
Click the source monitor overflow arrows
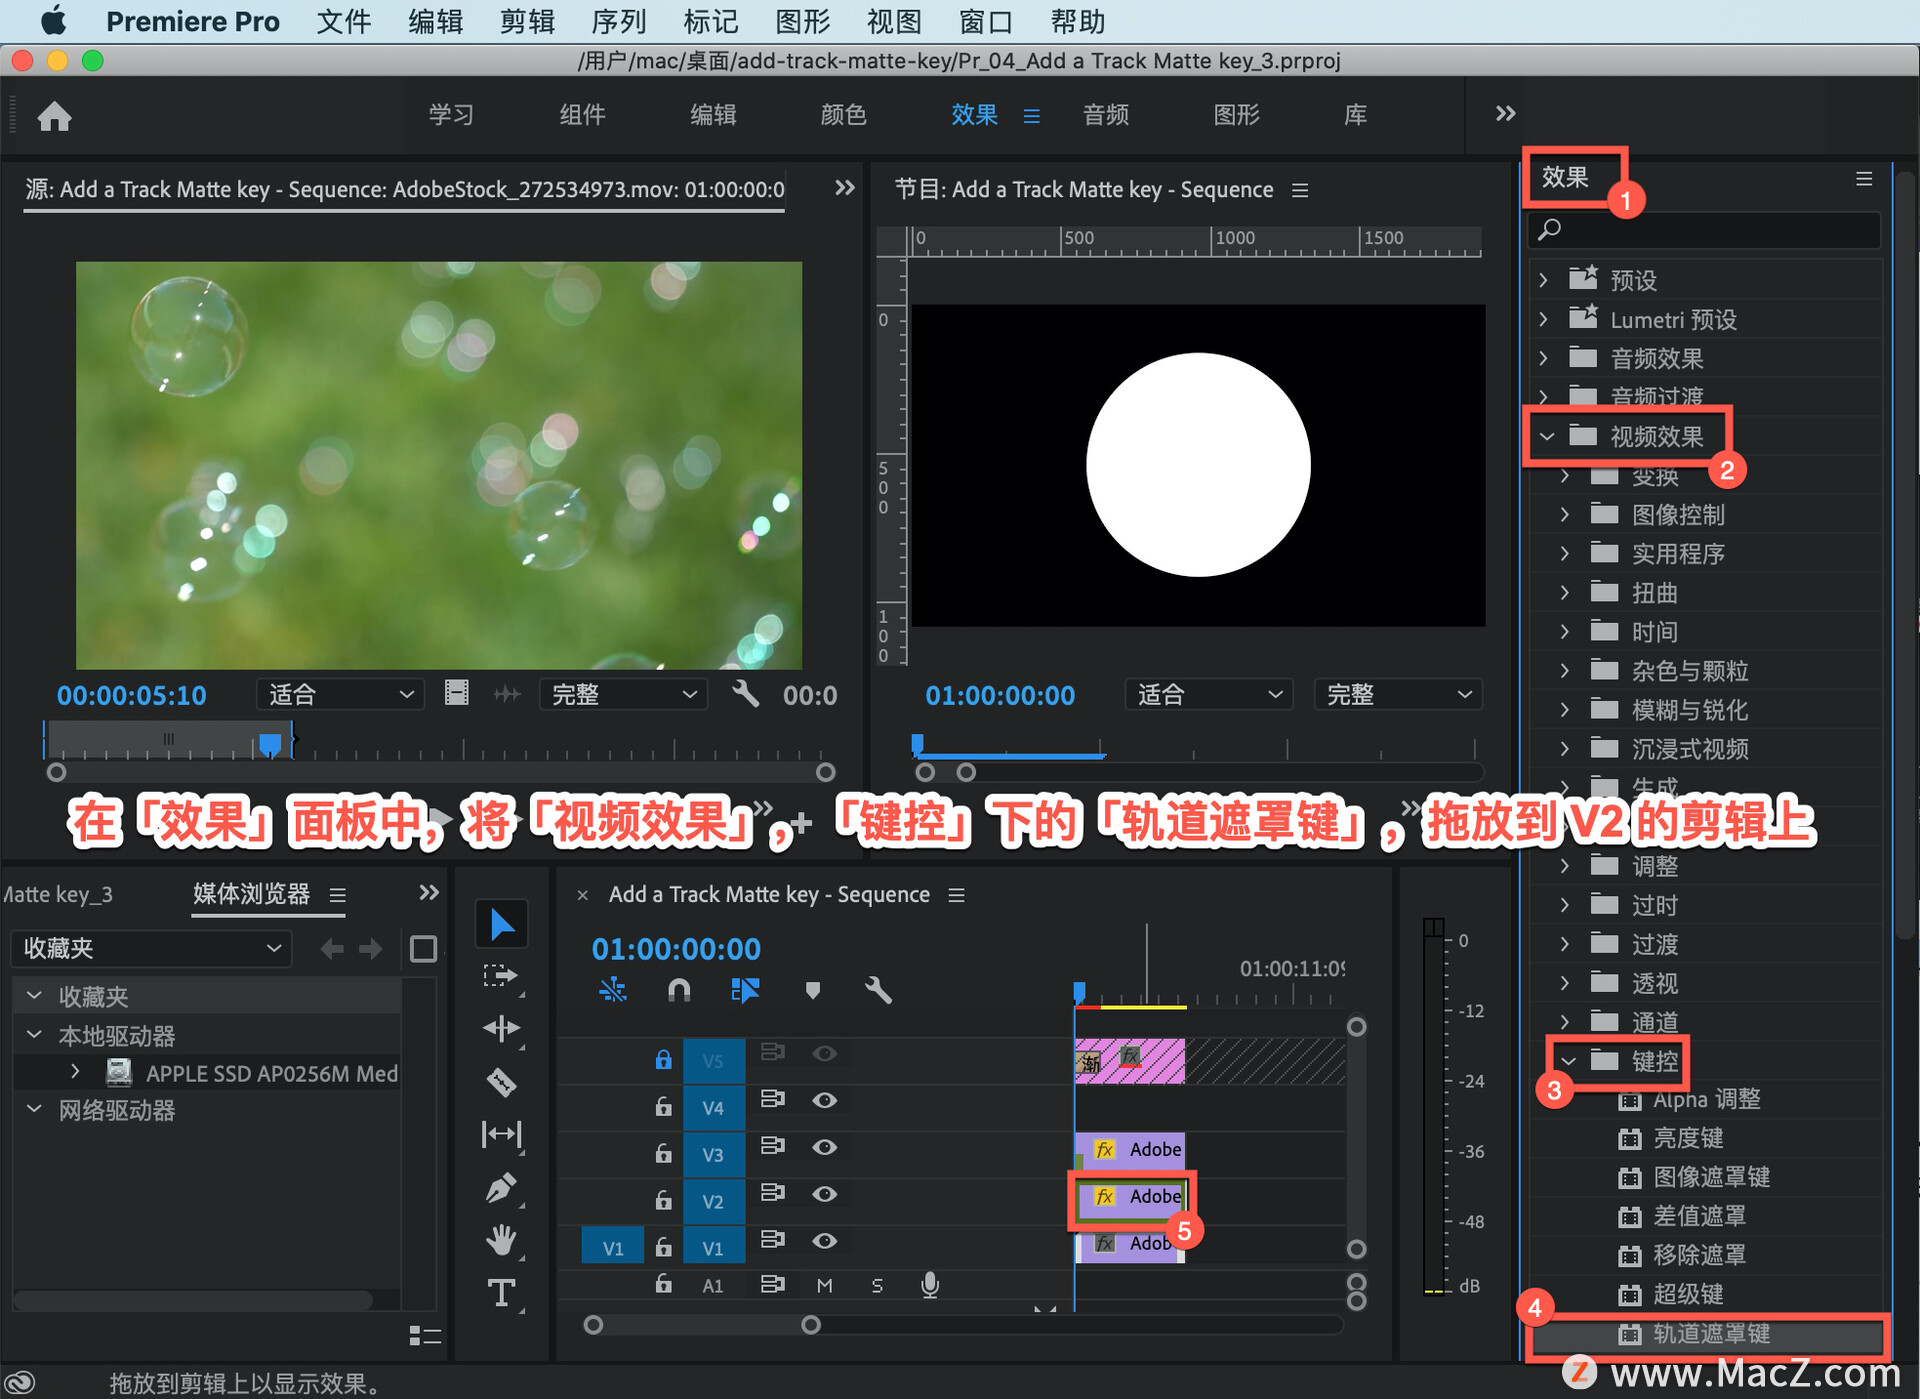pos(845,188)
